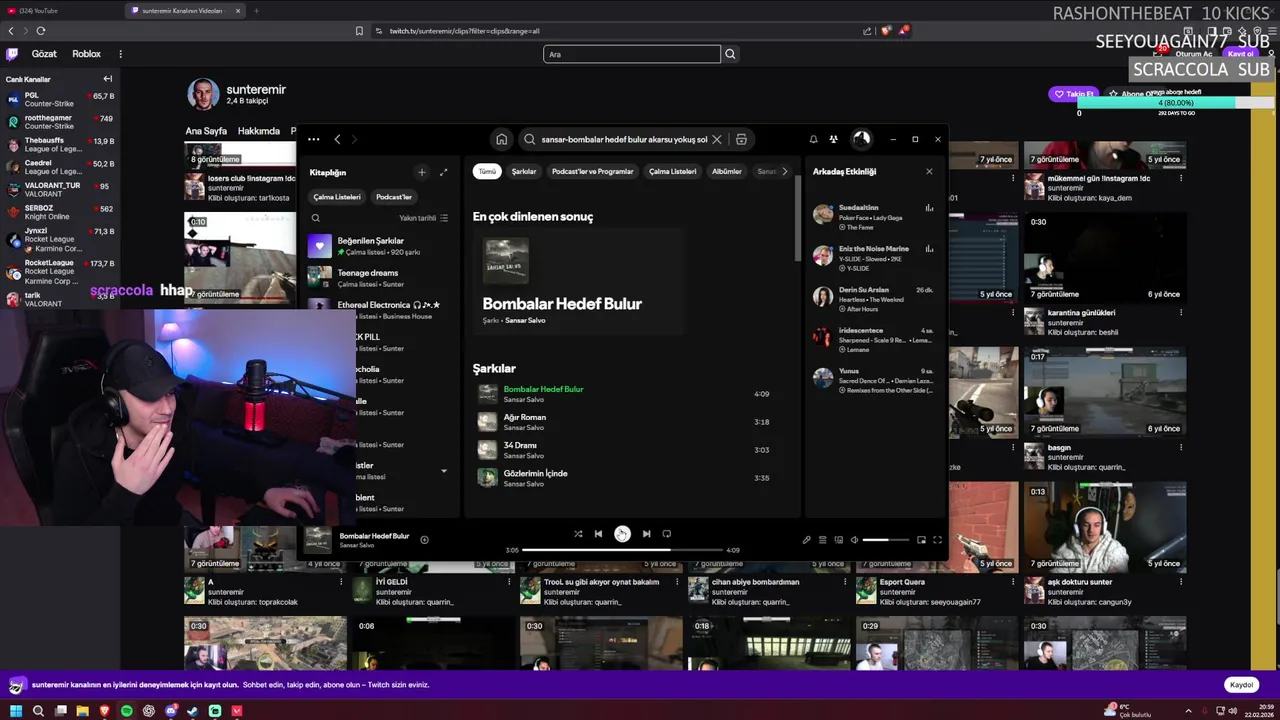The image size is (1280, 720).
Task: Enter Spotify full screen mode
Action: (937, 540)
